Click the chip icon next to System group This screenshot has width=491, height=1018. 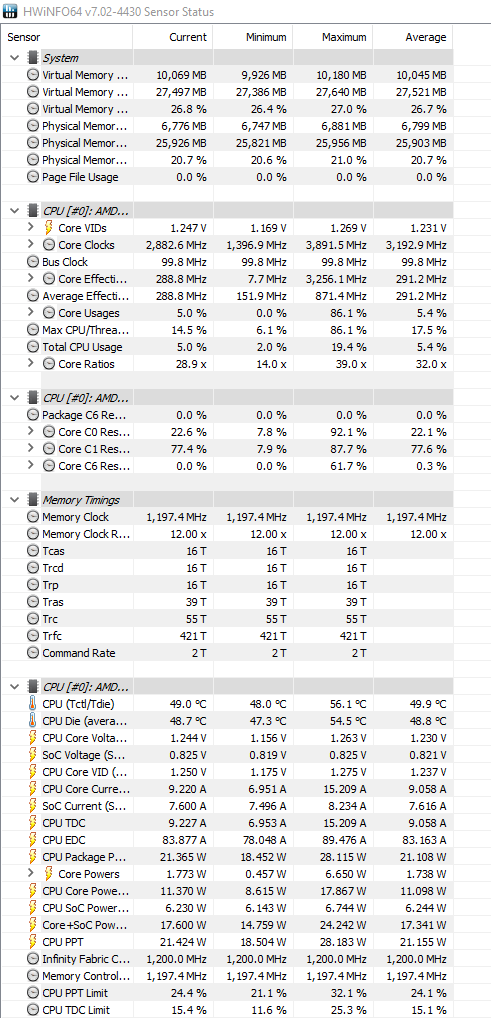coord(32,58)
